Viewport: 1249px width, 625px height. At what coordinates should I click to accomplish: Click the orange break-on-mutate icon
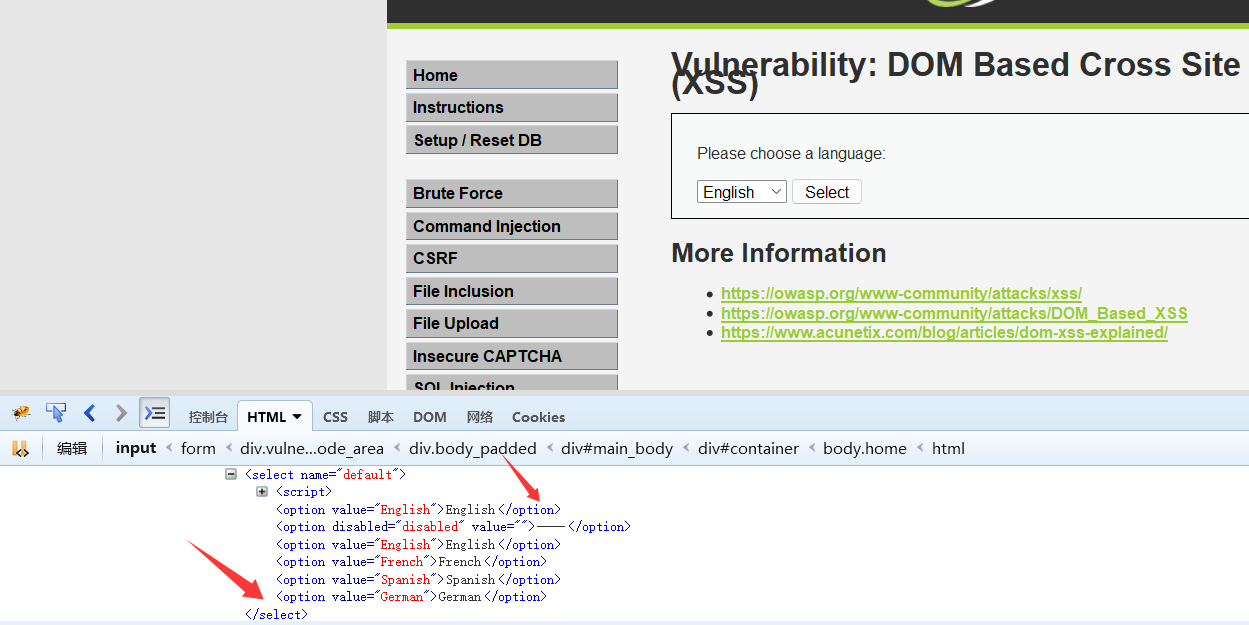coord(20,448)
